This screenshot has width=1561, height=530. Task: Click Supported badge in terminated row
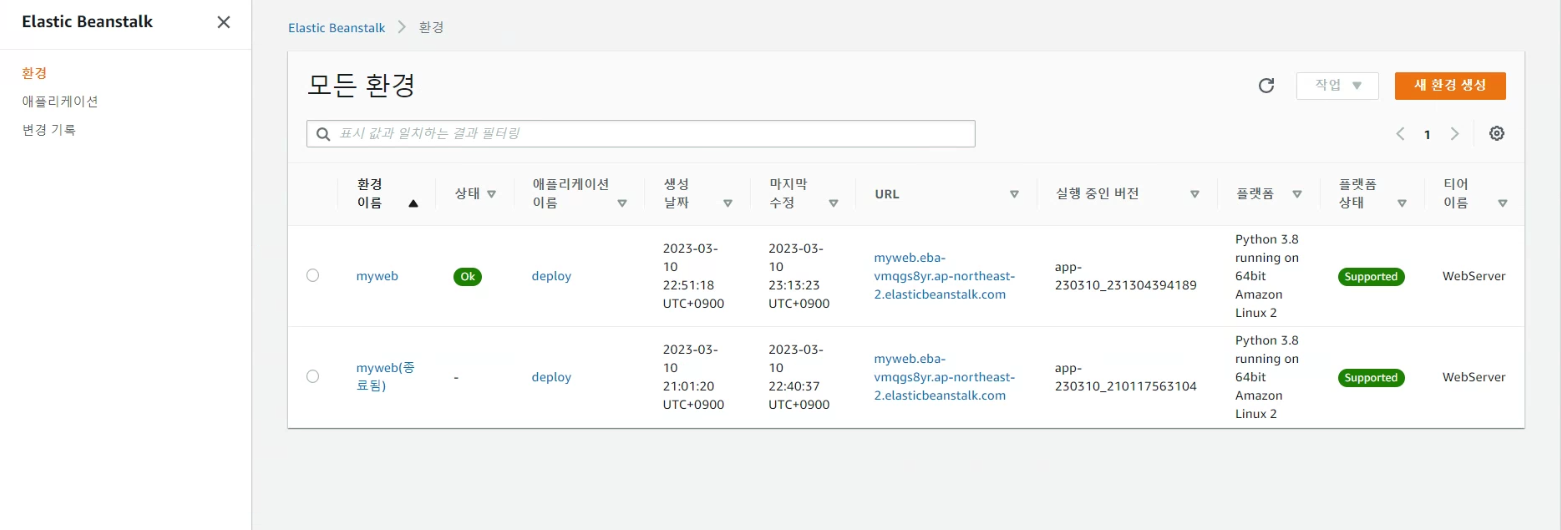(x=1371, y=378)
